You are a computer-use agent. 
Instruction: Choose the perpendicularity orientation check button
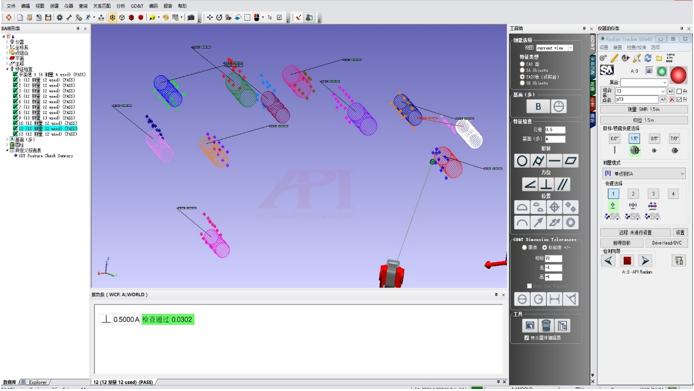coord(546,184)
